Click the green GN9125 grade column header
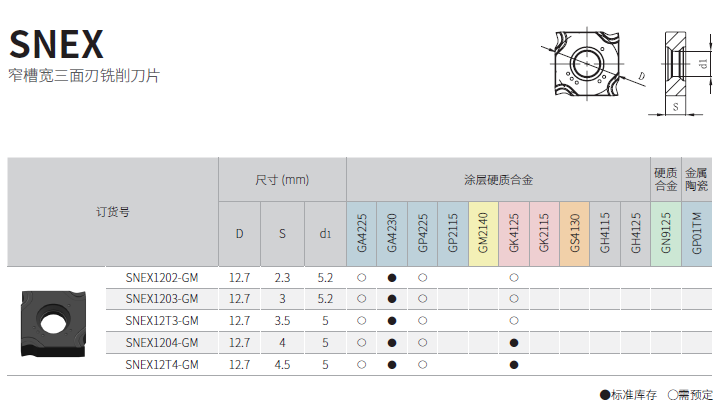 tap(666, 234)
